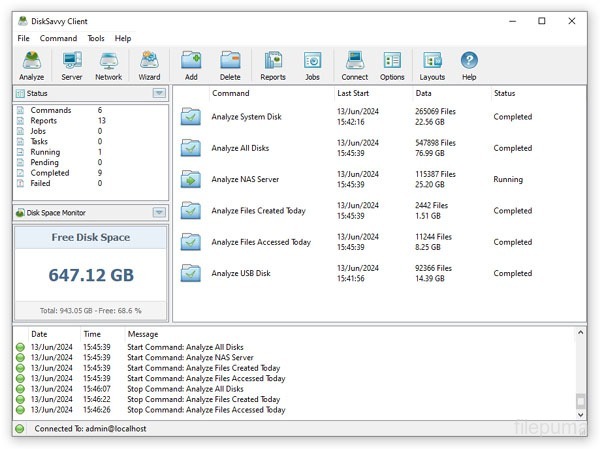The height and width of the screenshot is (449, 600).
Task: Open the Tools menu
Action: pos(96,38)
